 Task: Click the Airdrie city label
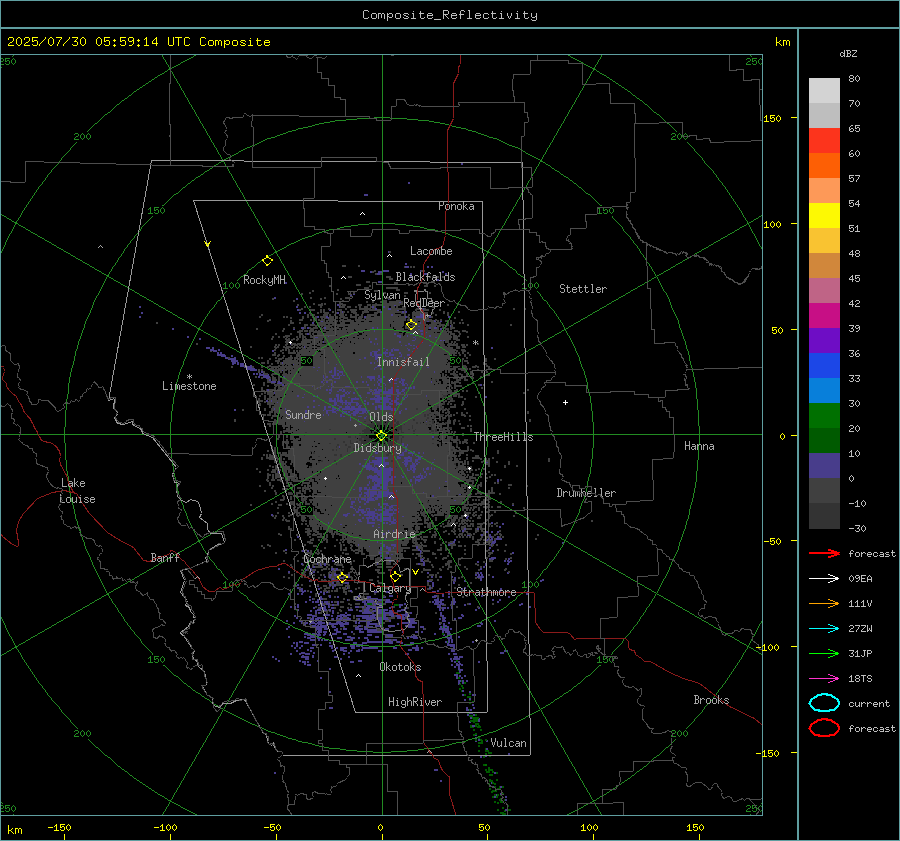[x=394, y=534]
